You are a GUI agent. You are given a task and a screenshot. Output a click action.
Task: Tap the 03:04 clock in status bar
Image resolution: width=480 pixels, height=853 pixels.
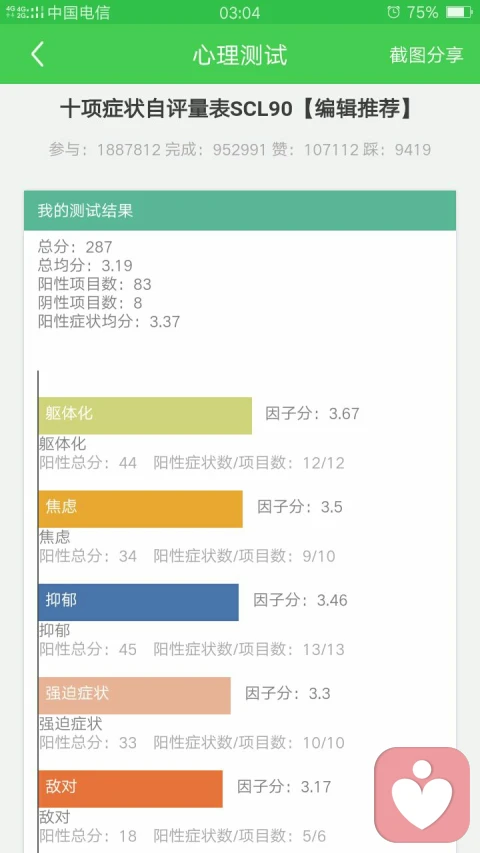click(239, 12)
